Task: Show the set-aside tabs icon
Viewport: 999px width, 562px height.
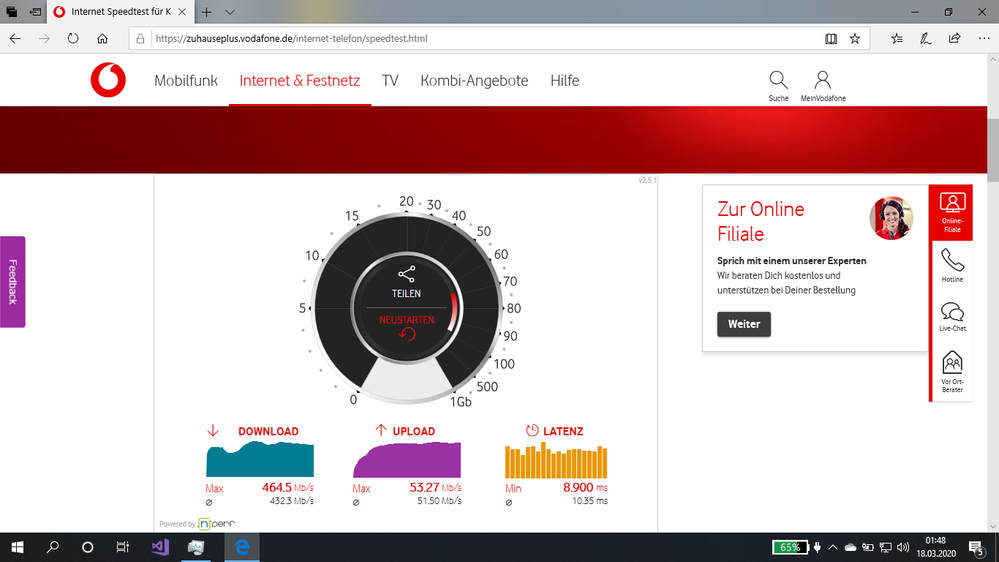Action: coord(11,12)
